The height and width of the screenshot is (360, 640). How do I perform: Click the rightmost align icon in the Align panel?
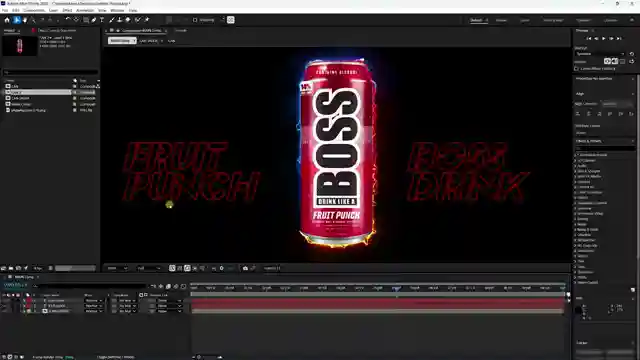631,114
